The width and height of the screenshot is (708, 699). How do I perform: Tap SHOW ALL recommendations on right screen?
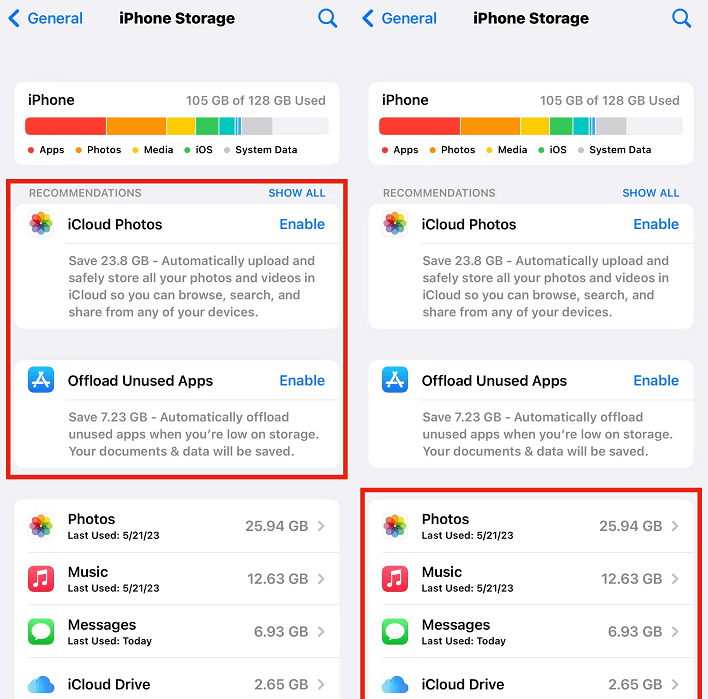(651, 193)
